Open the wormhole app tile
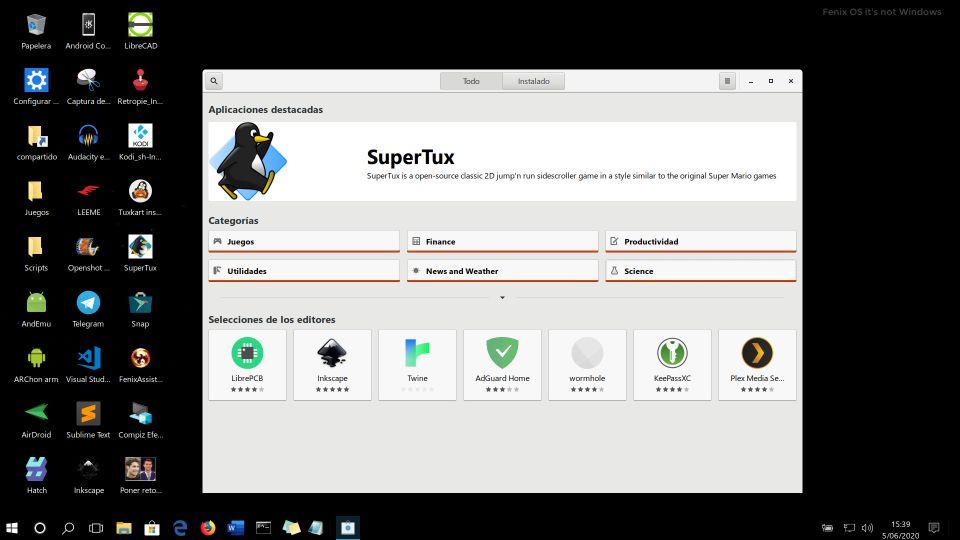The image size is (960, 540). tap(587, 365)
